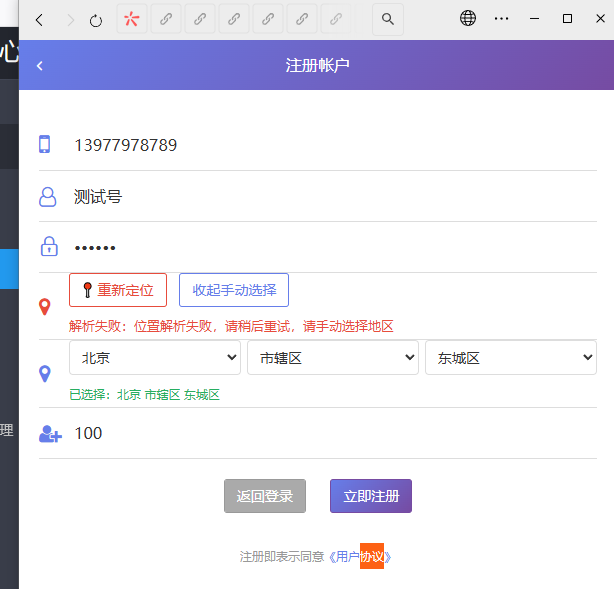Open the 《用户协议》 link
This screenshot has height=589, width=614.
point(359,556)
